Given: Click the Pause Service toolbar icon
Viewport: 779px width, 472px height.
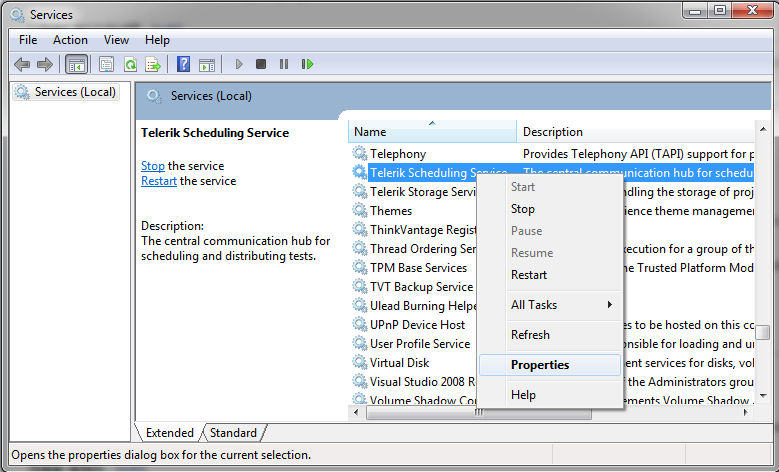Looking at the screenshot, I should coord(284,64).
